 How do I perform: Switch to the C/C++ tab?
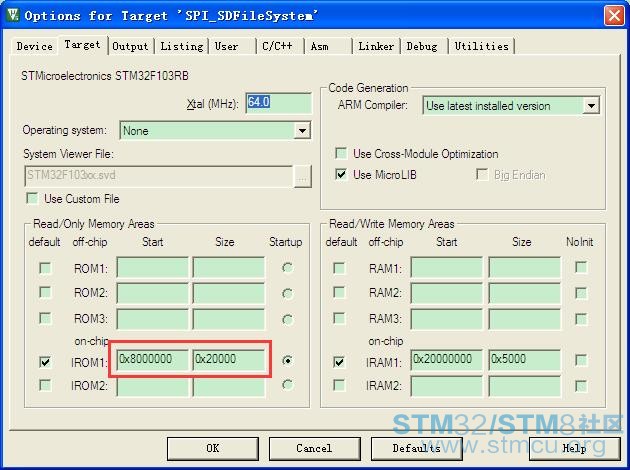(x=277, y=46)
